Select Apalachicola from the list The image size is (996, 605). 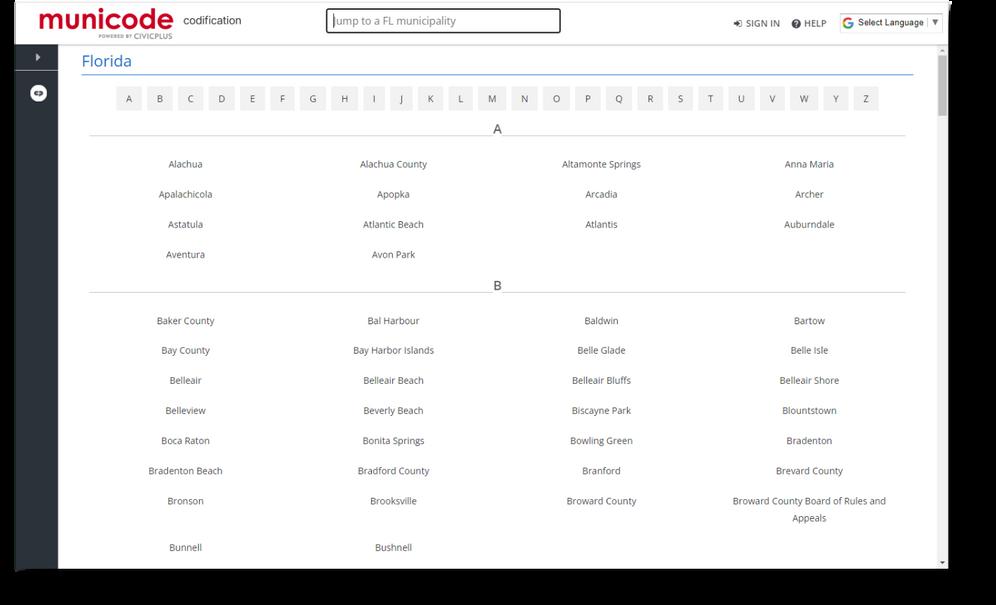pyautogui.click(x=185, y=194)
